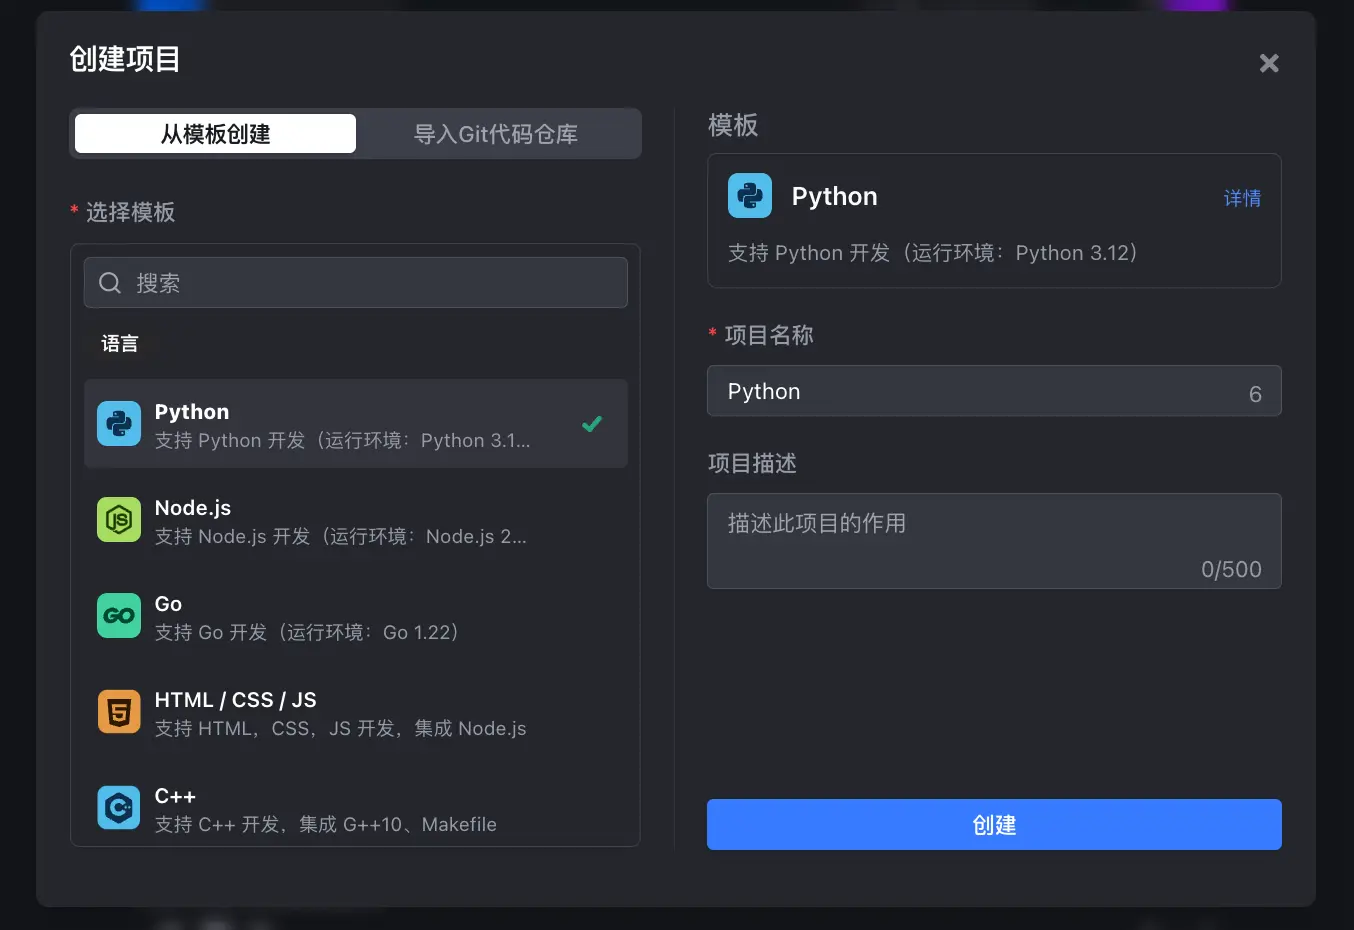1354x930 pixels.
Task: Open the 详情 link for Python template
Action: [x=1242, y=198]
